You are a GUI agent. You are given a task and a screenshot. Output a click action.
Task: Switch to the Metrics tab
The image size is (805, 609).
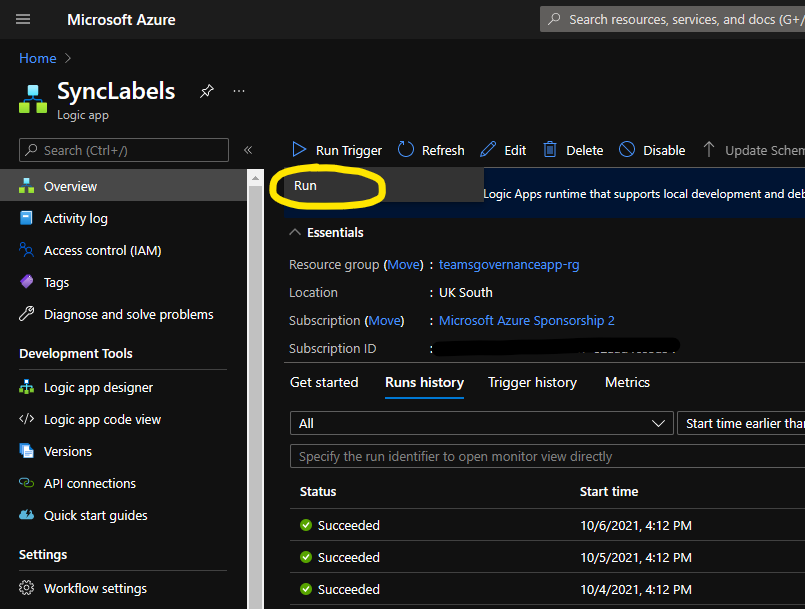[627, 383]
